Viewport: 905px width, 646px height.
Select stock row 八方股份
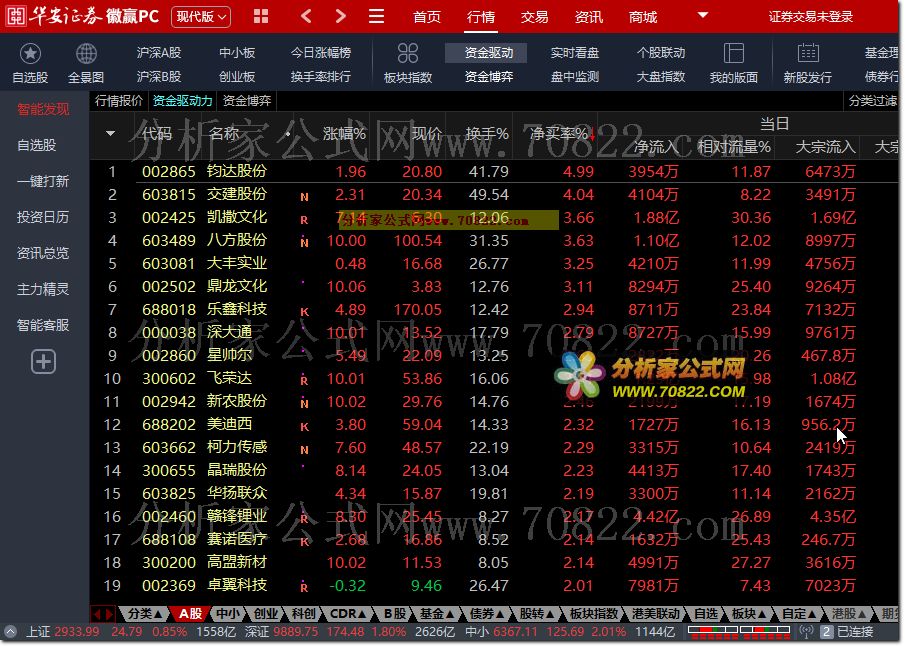pos(496,240)
